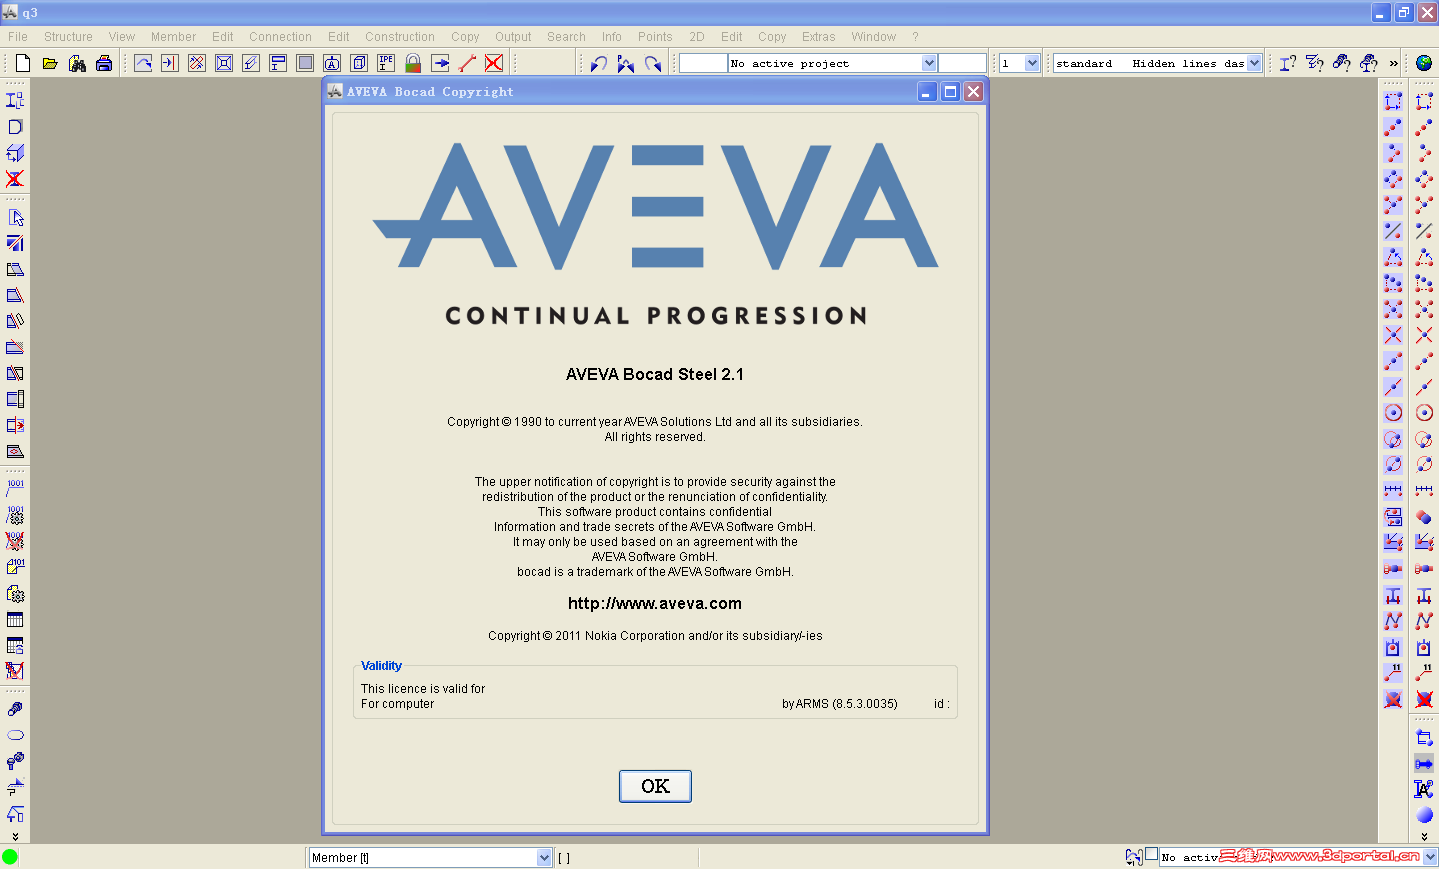
Task: Click OK in the copyright dialog
Action: (655, 786)
